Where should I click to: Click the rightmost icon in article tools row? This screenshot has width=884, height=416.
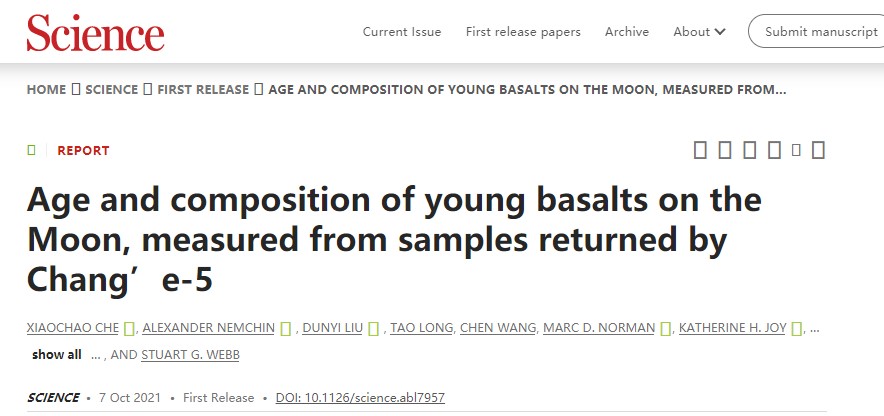818,150
